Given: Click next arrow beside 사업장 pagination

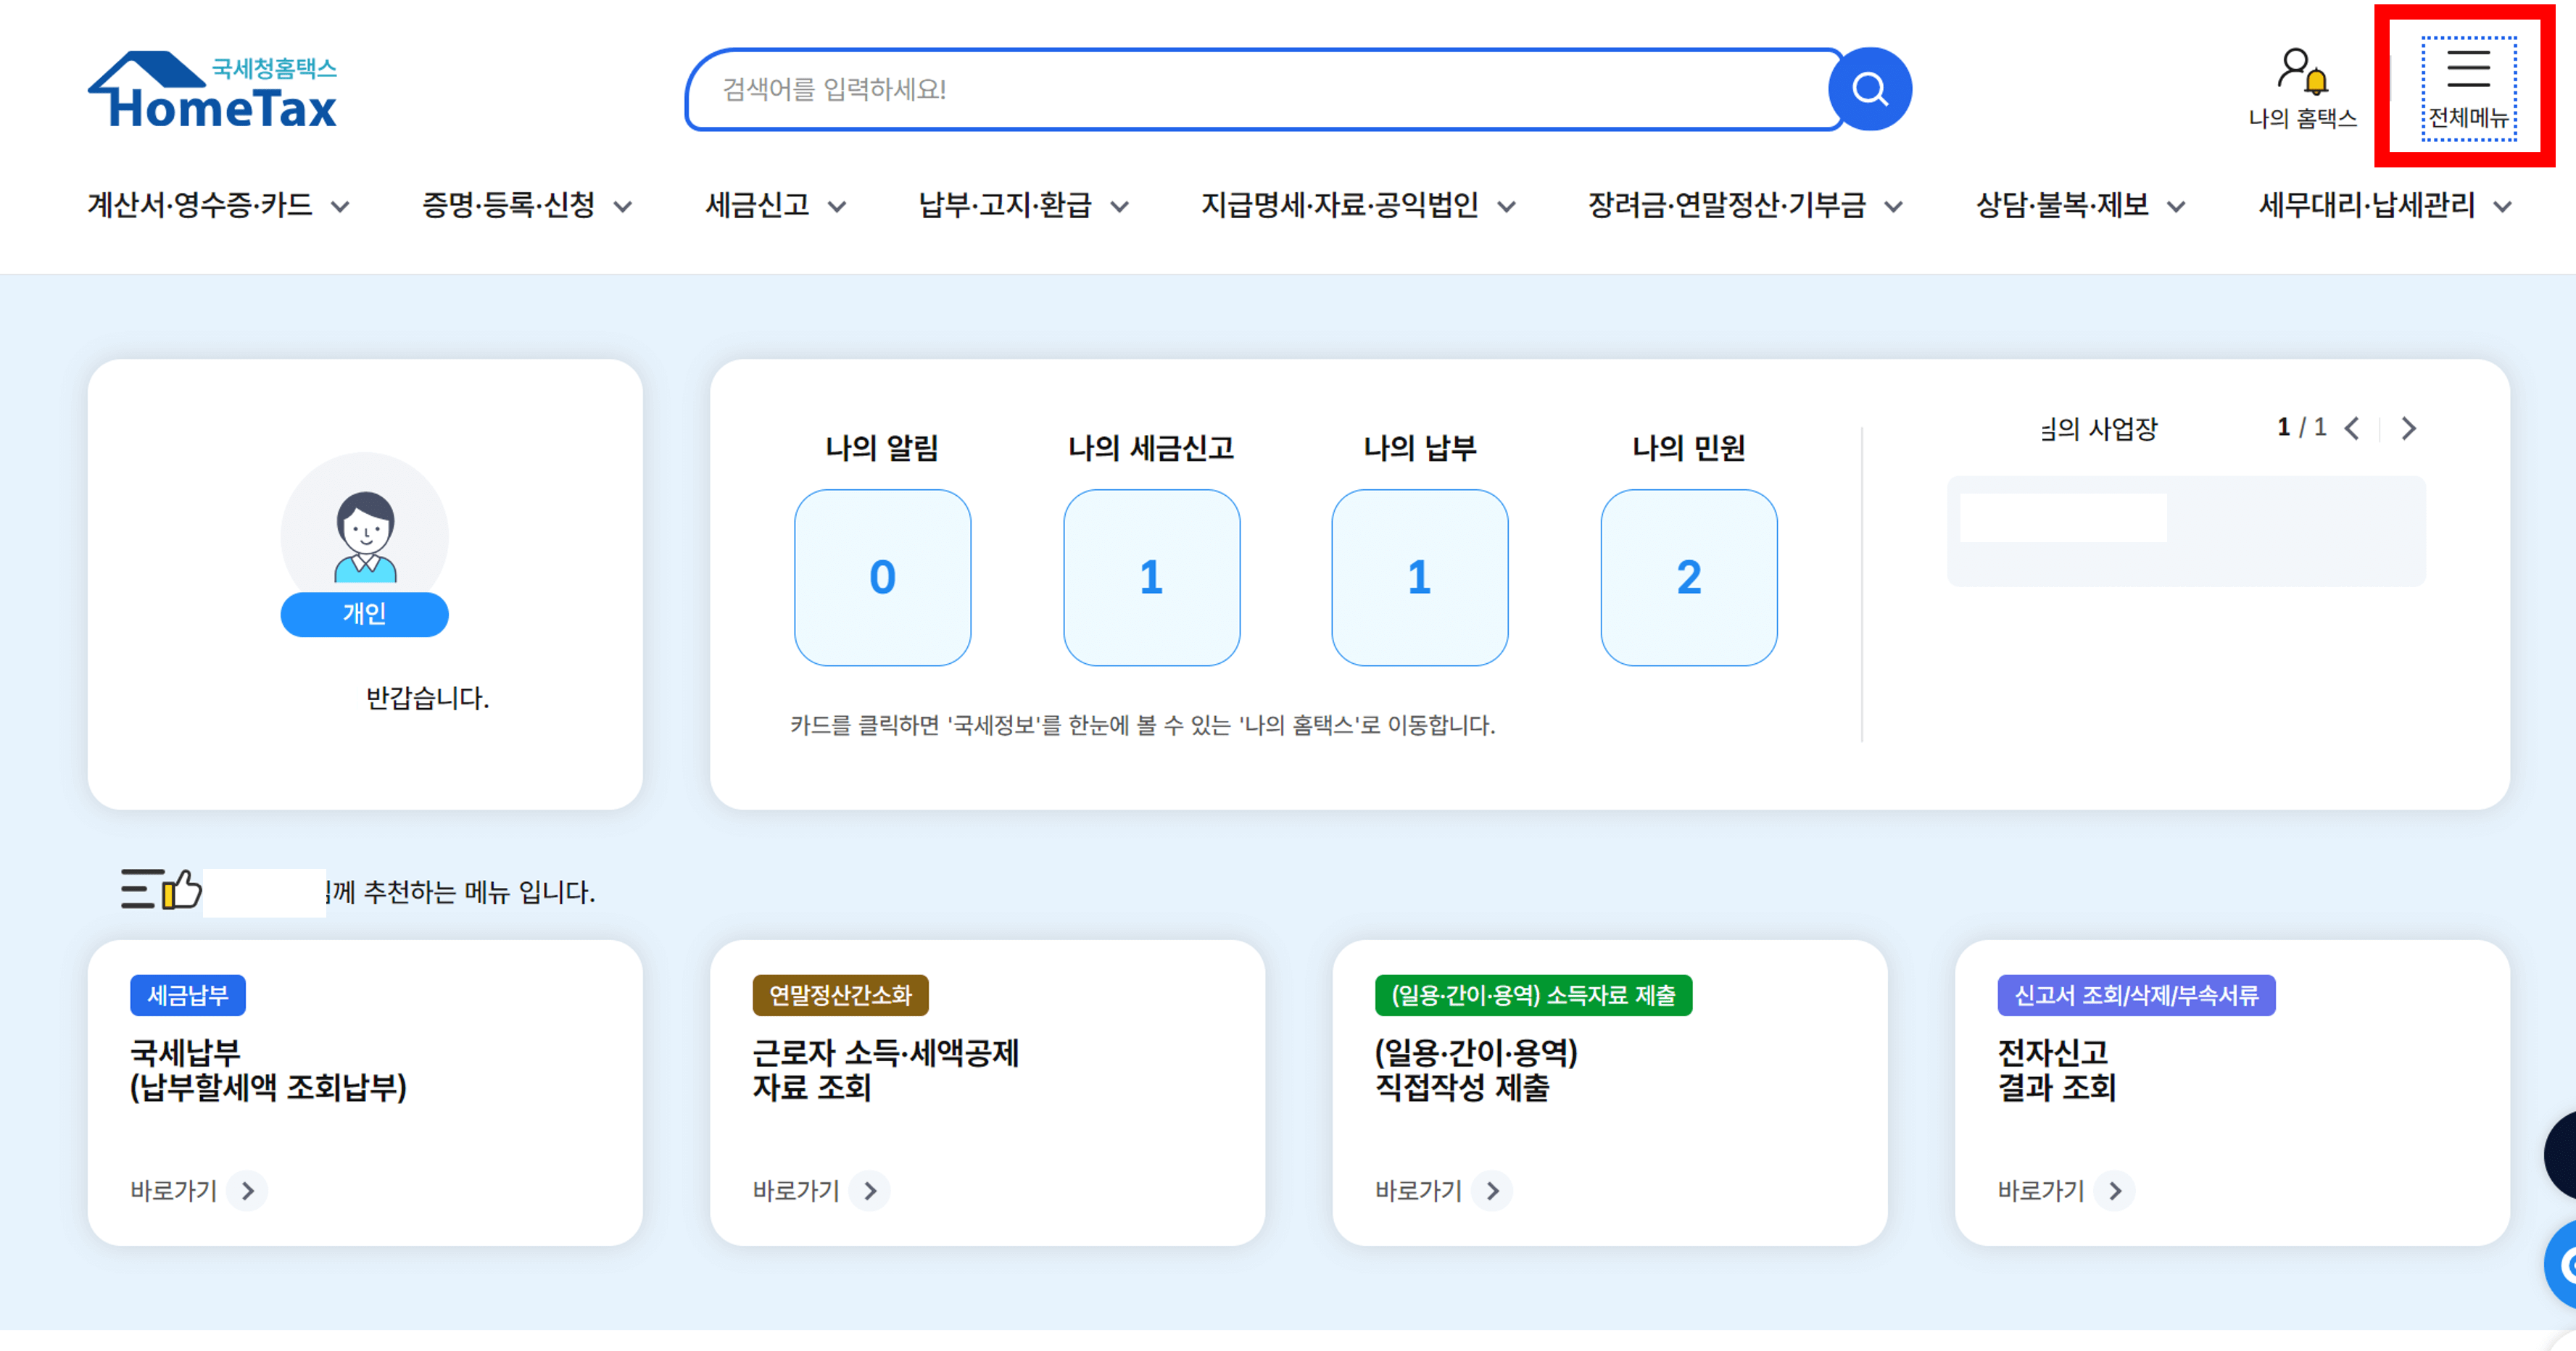Looking at the screenshot, I should pyautogui.click(x=2408, y=428).
